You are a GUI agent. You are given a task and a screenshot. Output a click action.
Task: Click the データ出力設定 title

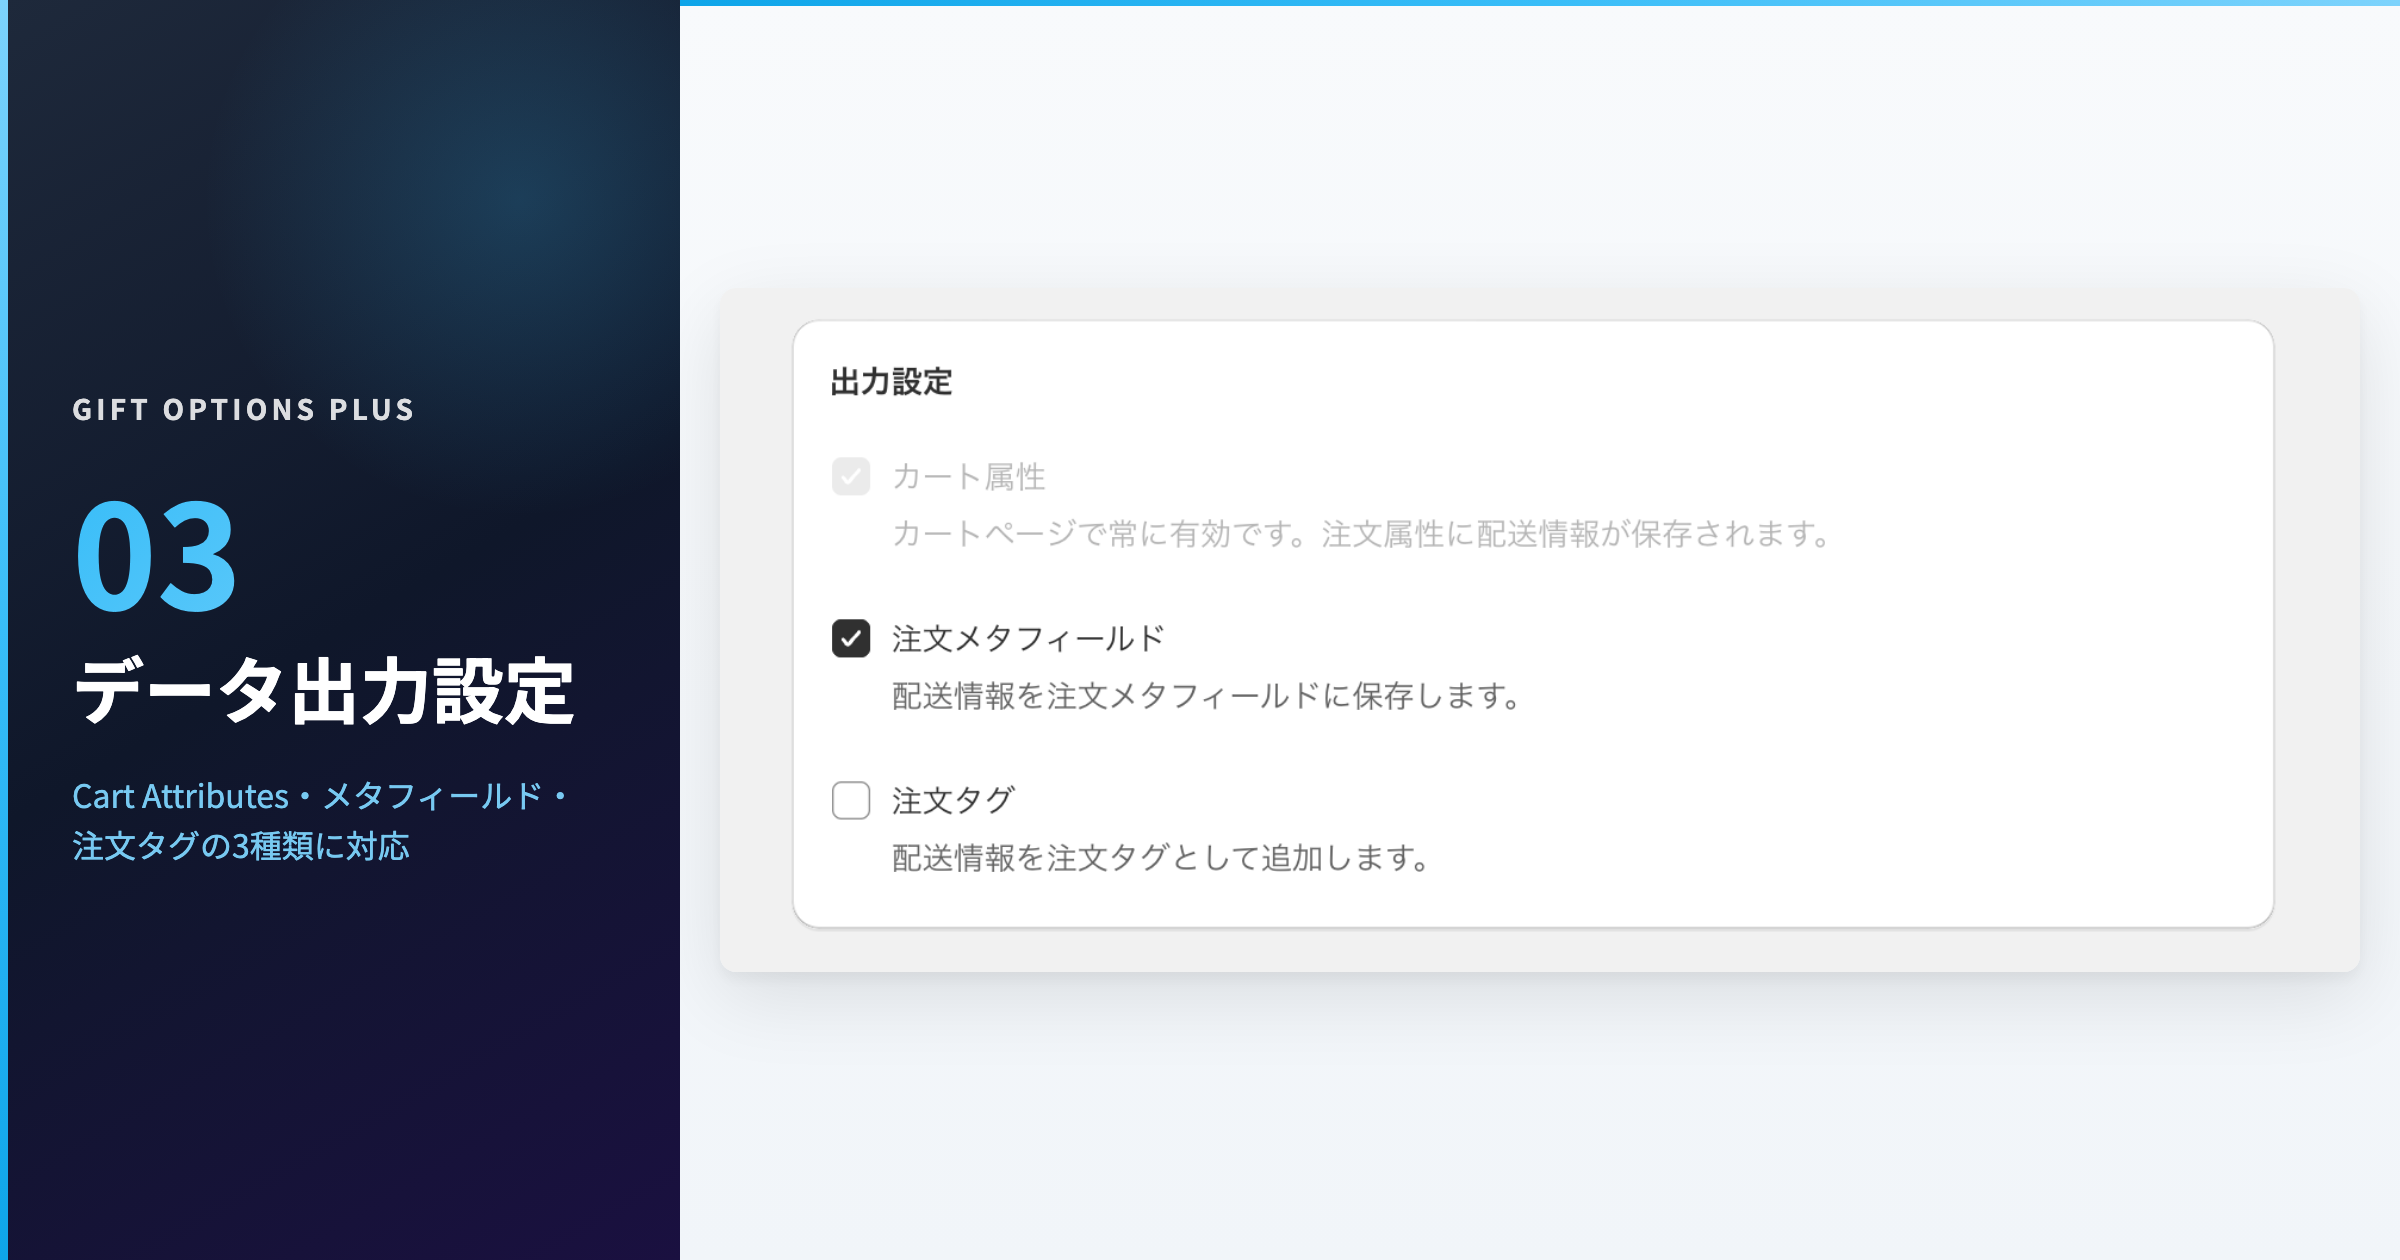(324, 690)
